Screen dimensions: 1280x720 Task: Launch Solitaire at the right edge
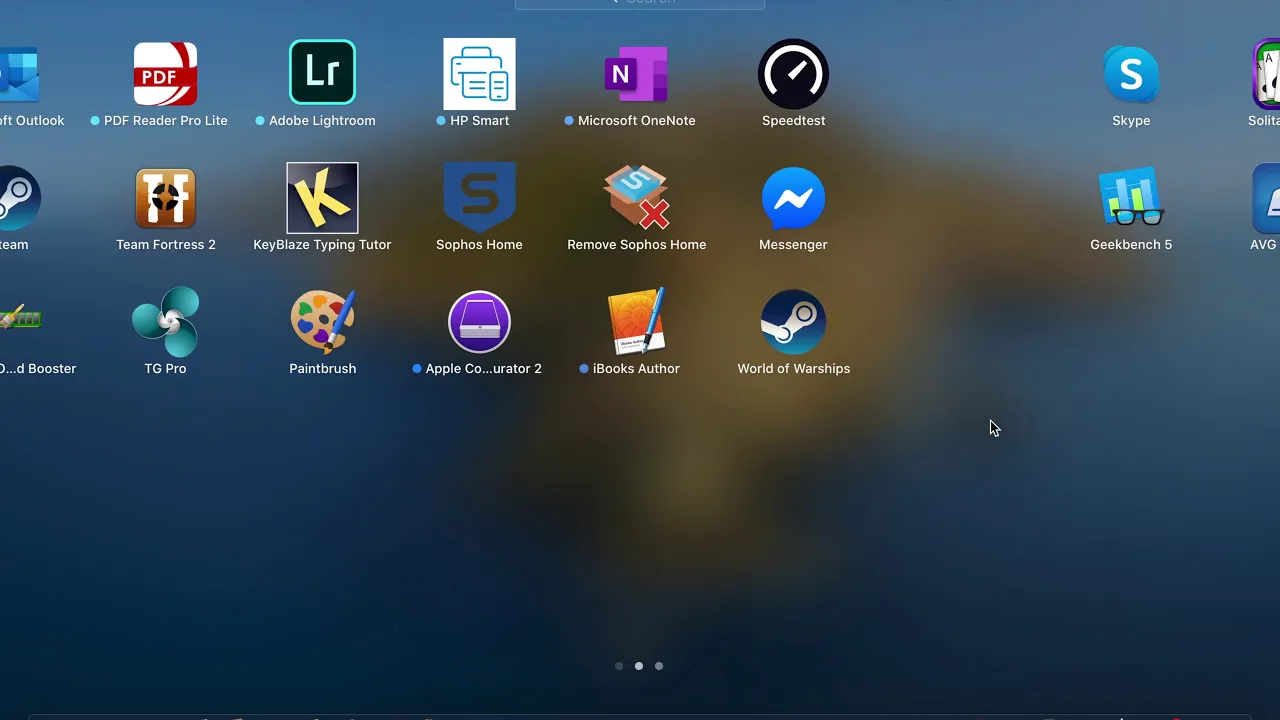pyautogui.click(x=1266, y=74)
